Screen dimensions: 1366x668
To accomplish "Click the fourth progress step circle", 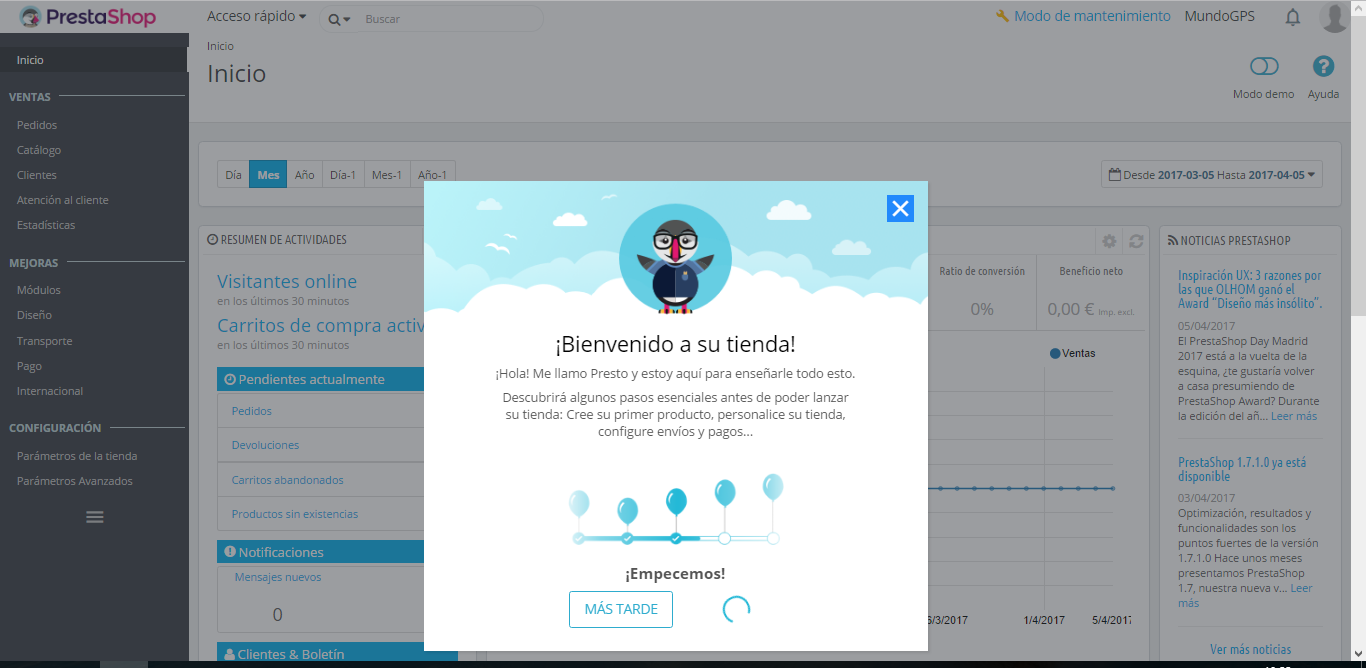I will coord(724,538).
